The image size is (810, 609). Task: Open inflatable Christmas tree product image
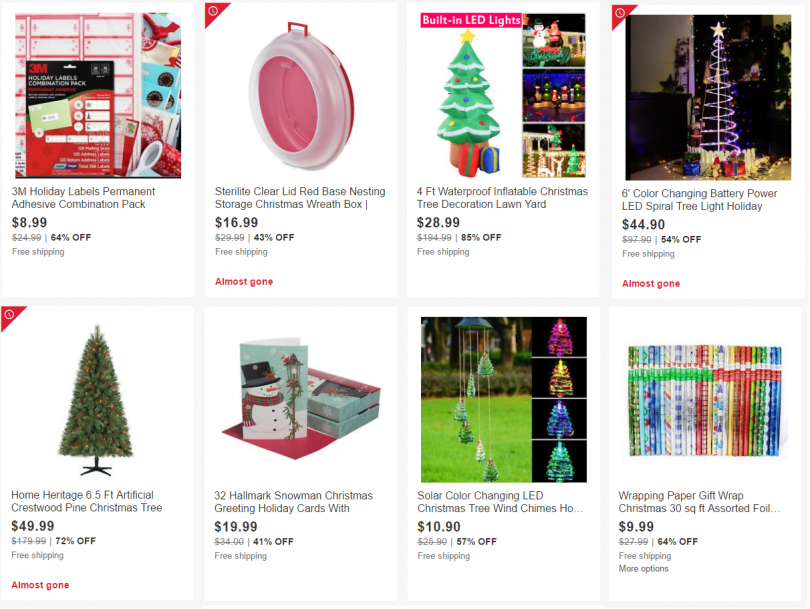(x=503, y=96)
